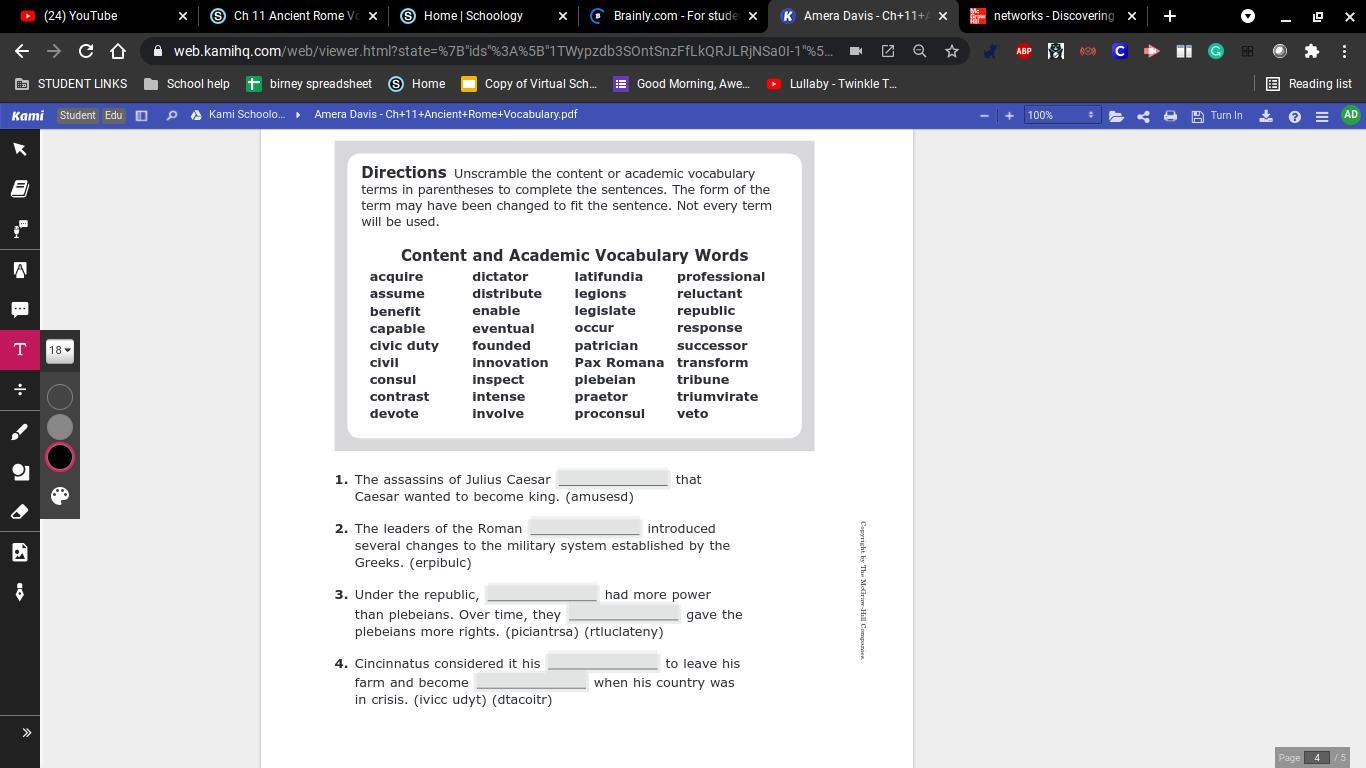Click the browser address bar

504,51
